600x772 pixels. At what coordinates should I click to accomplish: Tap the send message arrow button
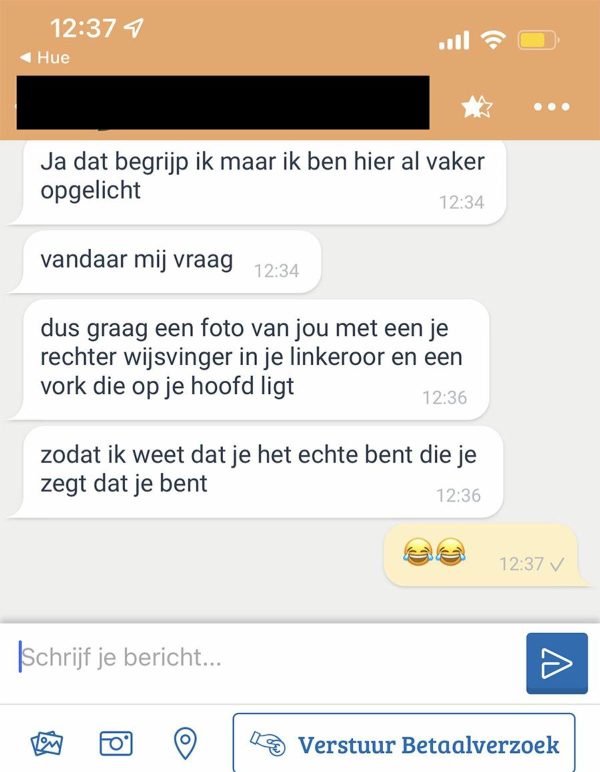pos(557,663)
